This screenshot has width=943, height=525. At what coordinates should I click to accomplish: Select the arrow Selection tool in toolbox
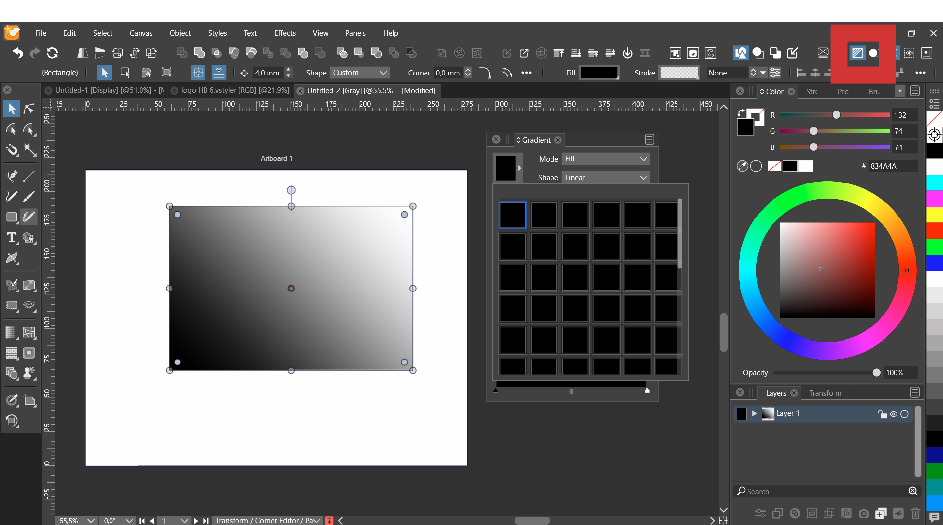click(12, 109)
